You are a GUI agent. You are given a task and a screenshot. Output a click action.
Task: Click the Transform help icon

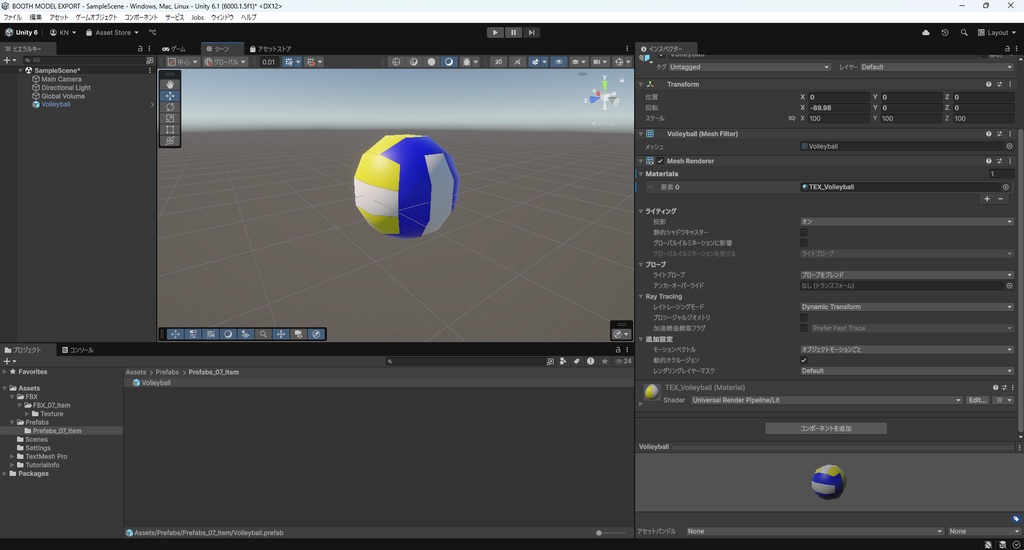[988, 84]
